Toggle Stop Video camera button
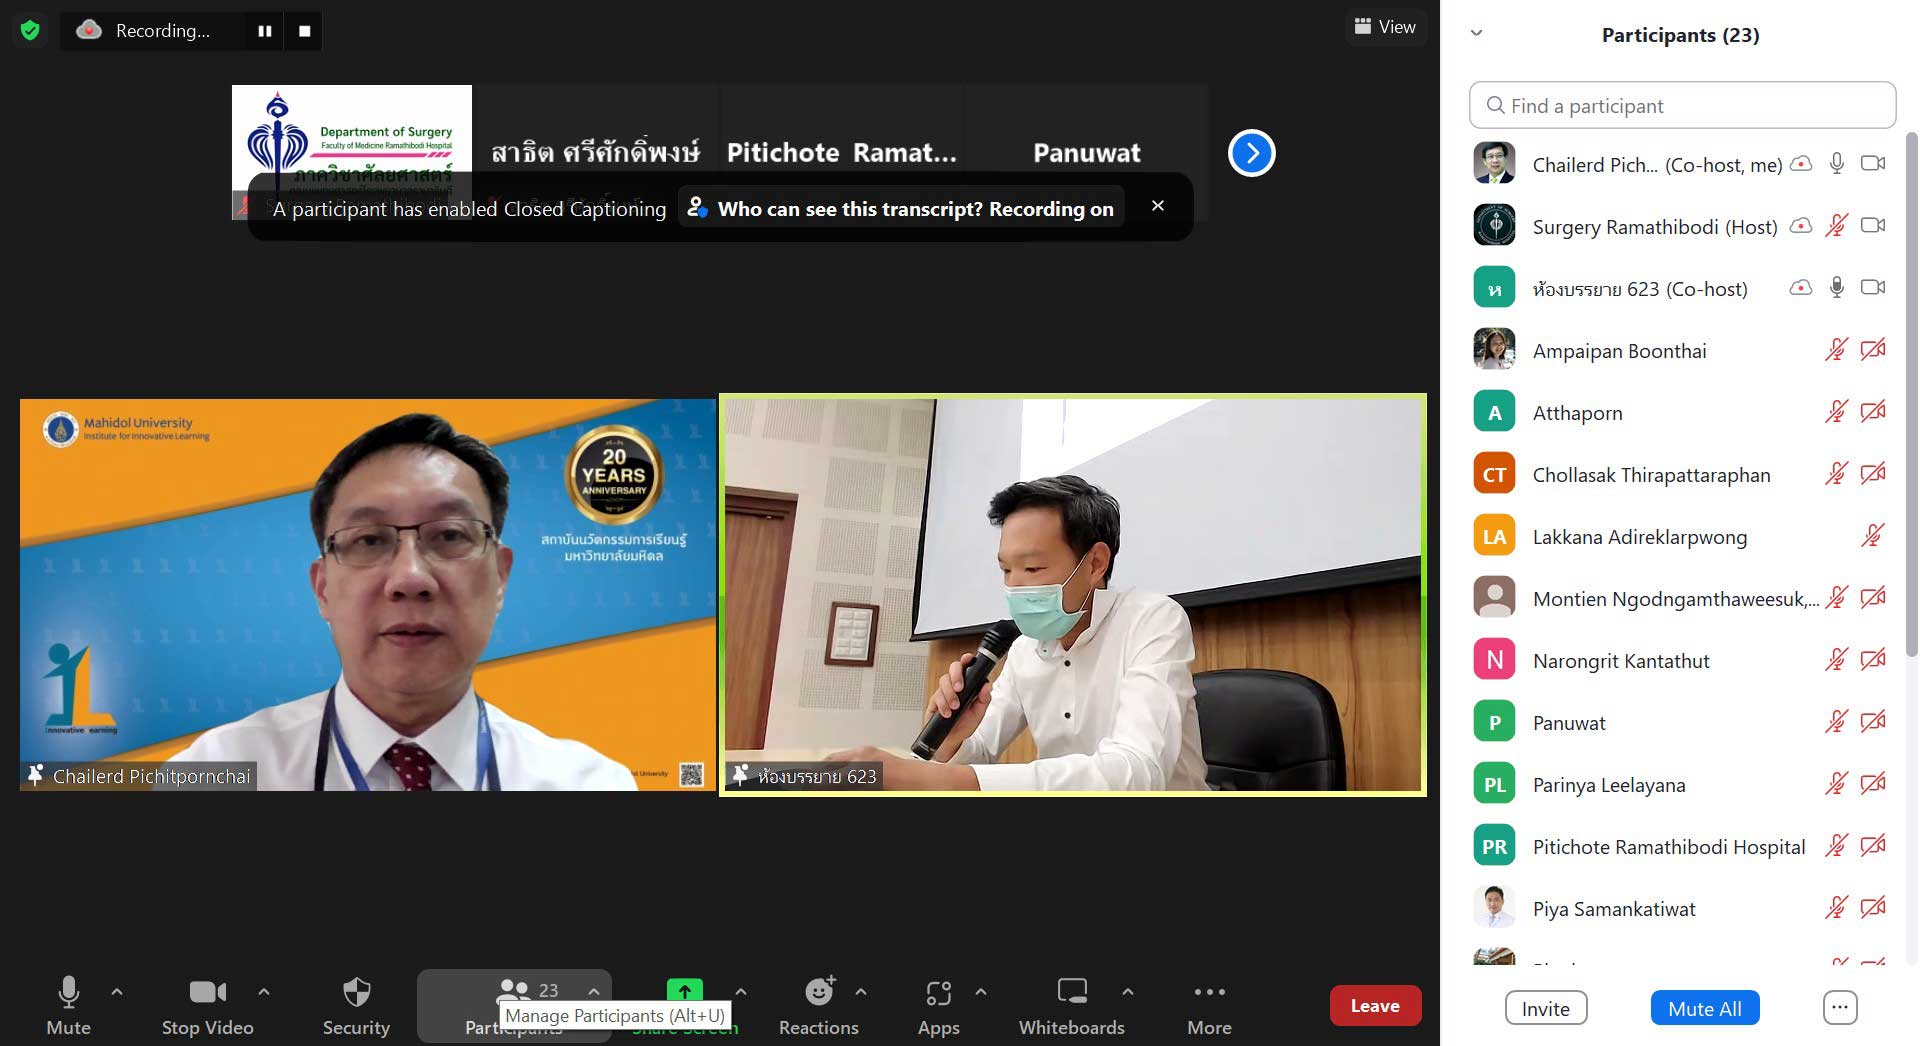Image resolution: width=1920 pixels, height=1046 pixels. 207,1005
